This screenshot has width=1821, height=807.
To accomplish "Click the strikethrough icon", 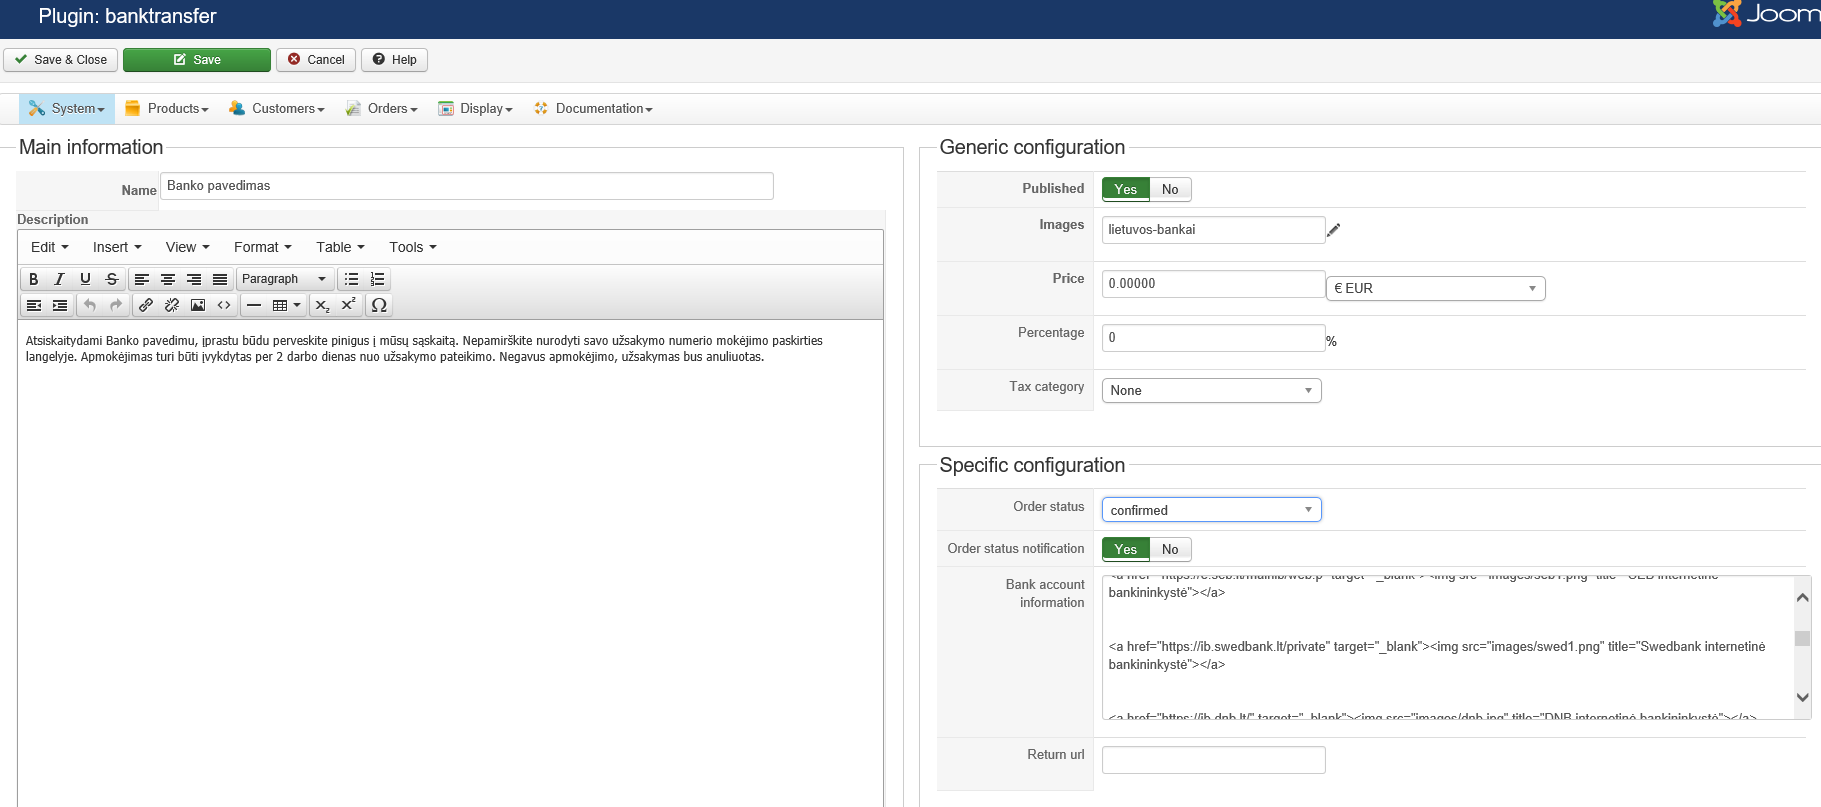I will point(112,279).
